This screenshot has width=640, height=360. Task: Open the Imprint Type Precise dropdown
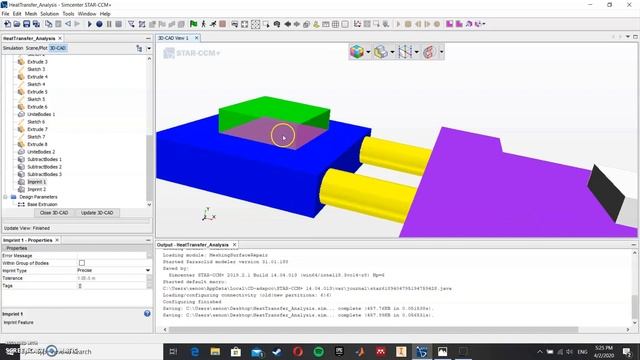pos(148,271)
